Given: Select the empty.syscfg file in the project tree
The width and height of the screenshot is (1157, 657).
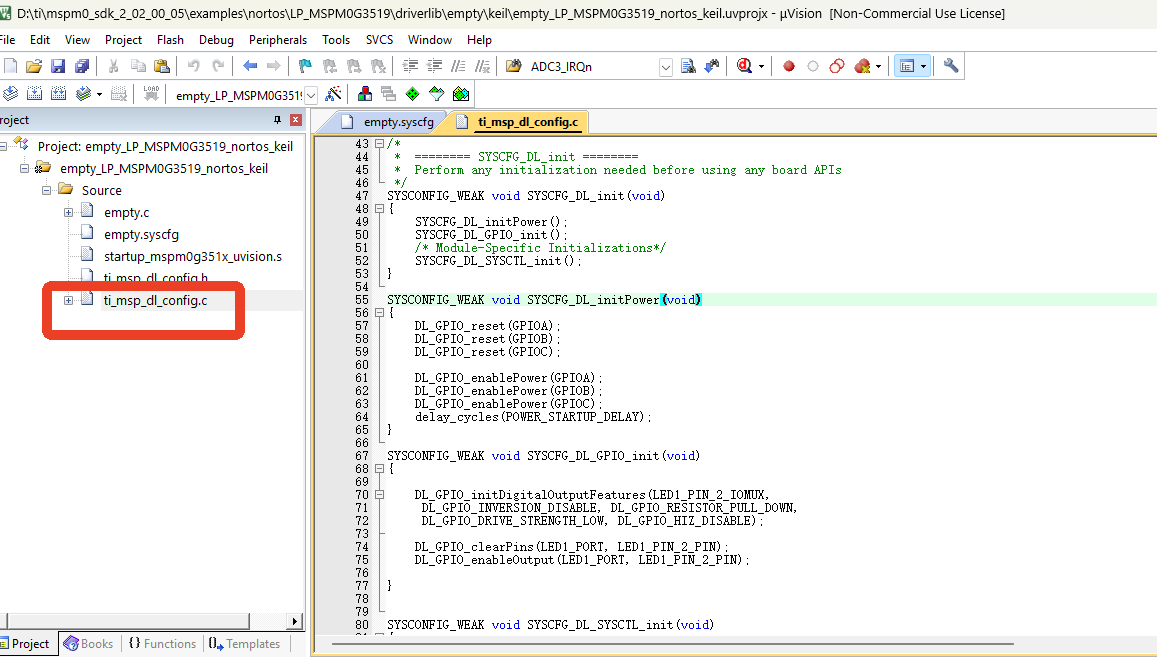Looking at the screenshot, I should pos(141,234).
